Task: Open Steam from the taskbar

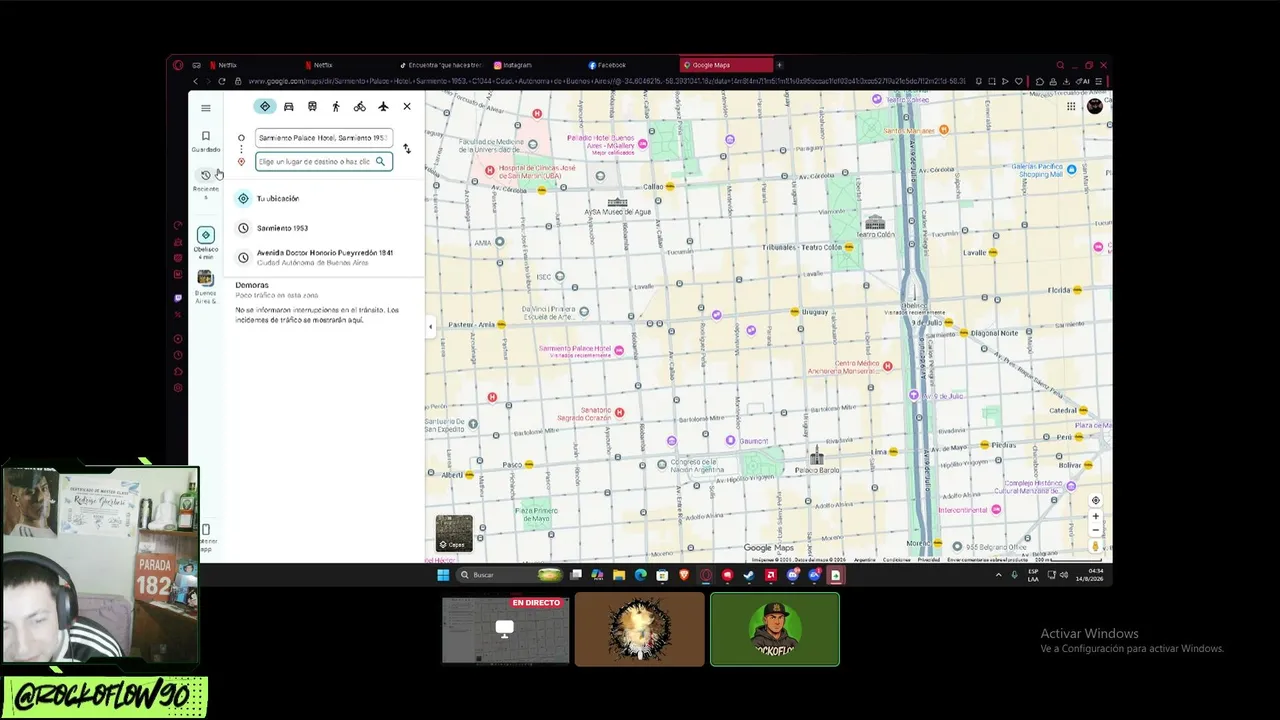Action: click(x=749, y=575)
